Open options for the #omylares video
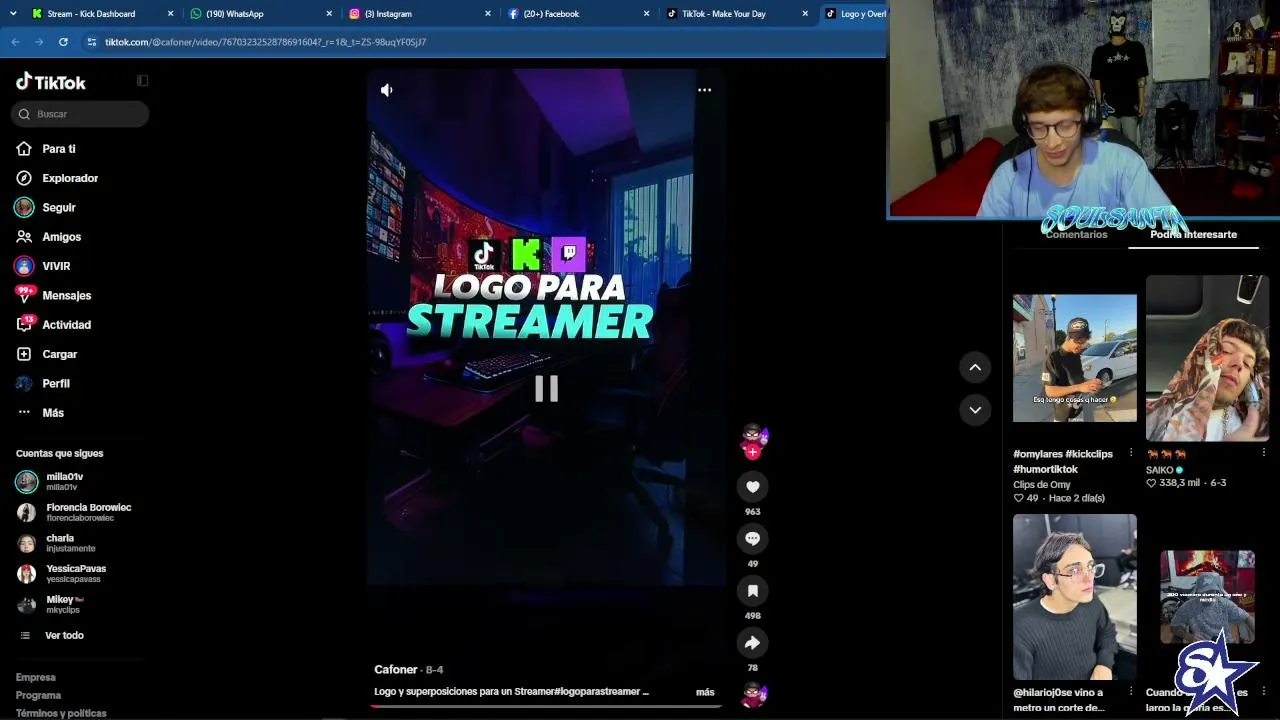Screen dimensions: 1280x720 tap(1131, 453)
